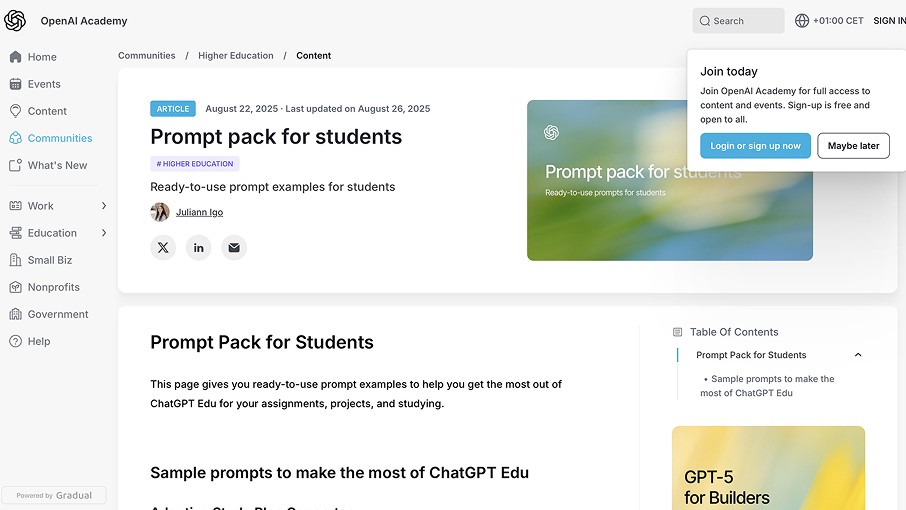Screen dimensions: 906x510
Task: Click the search magnifier icon
Action: click(704, 21)
